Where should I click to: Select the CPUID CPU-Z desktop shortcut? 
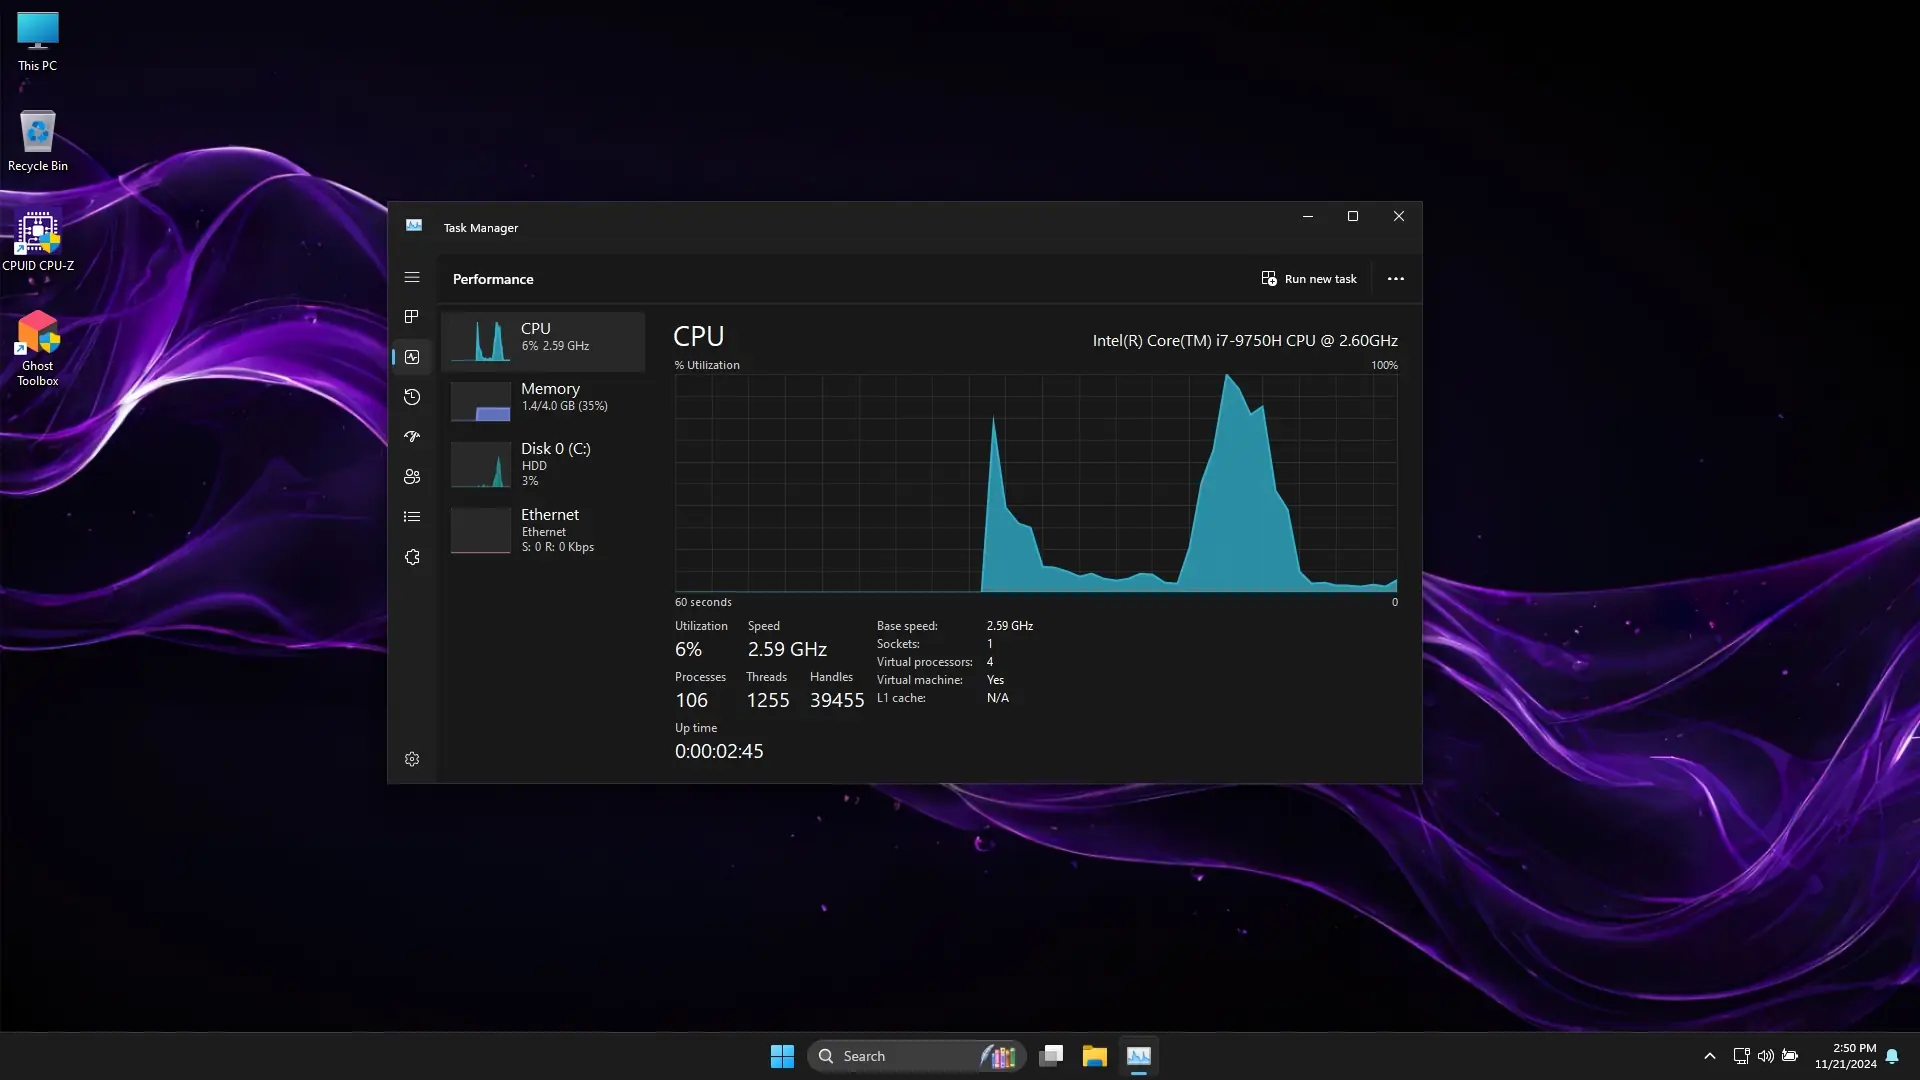tap(38, 241)
